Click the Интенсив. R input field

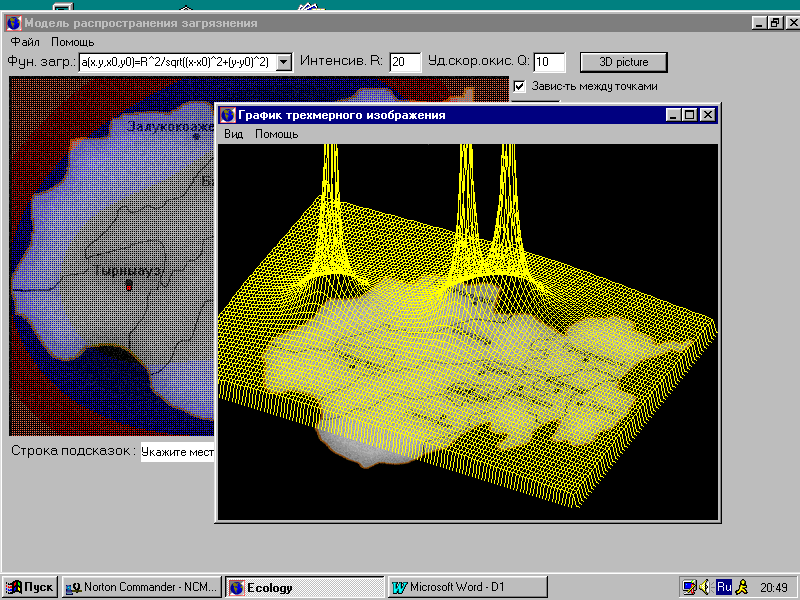coord(405,62)
